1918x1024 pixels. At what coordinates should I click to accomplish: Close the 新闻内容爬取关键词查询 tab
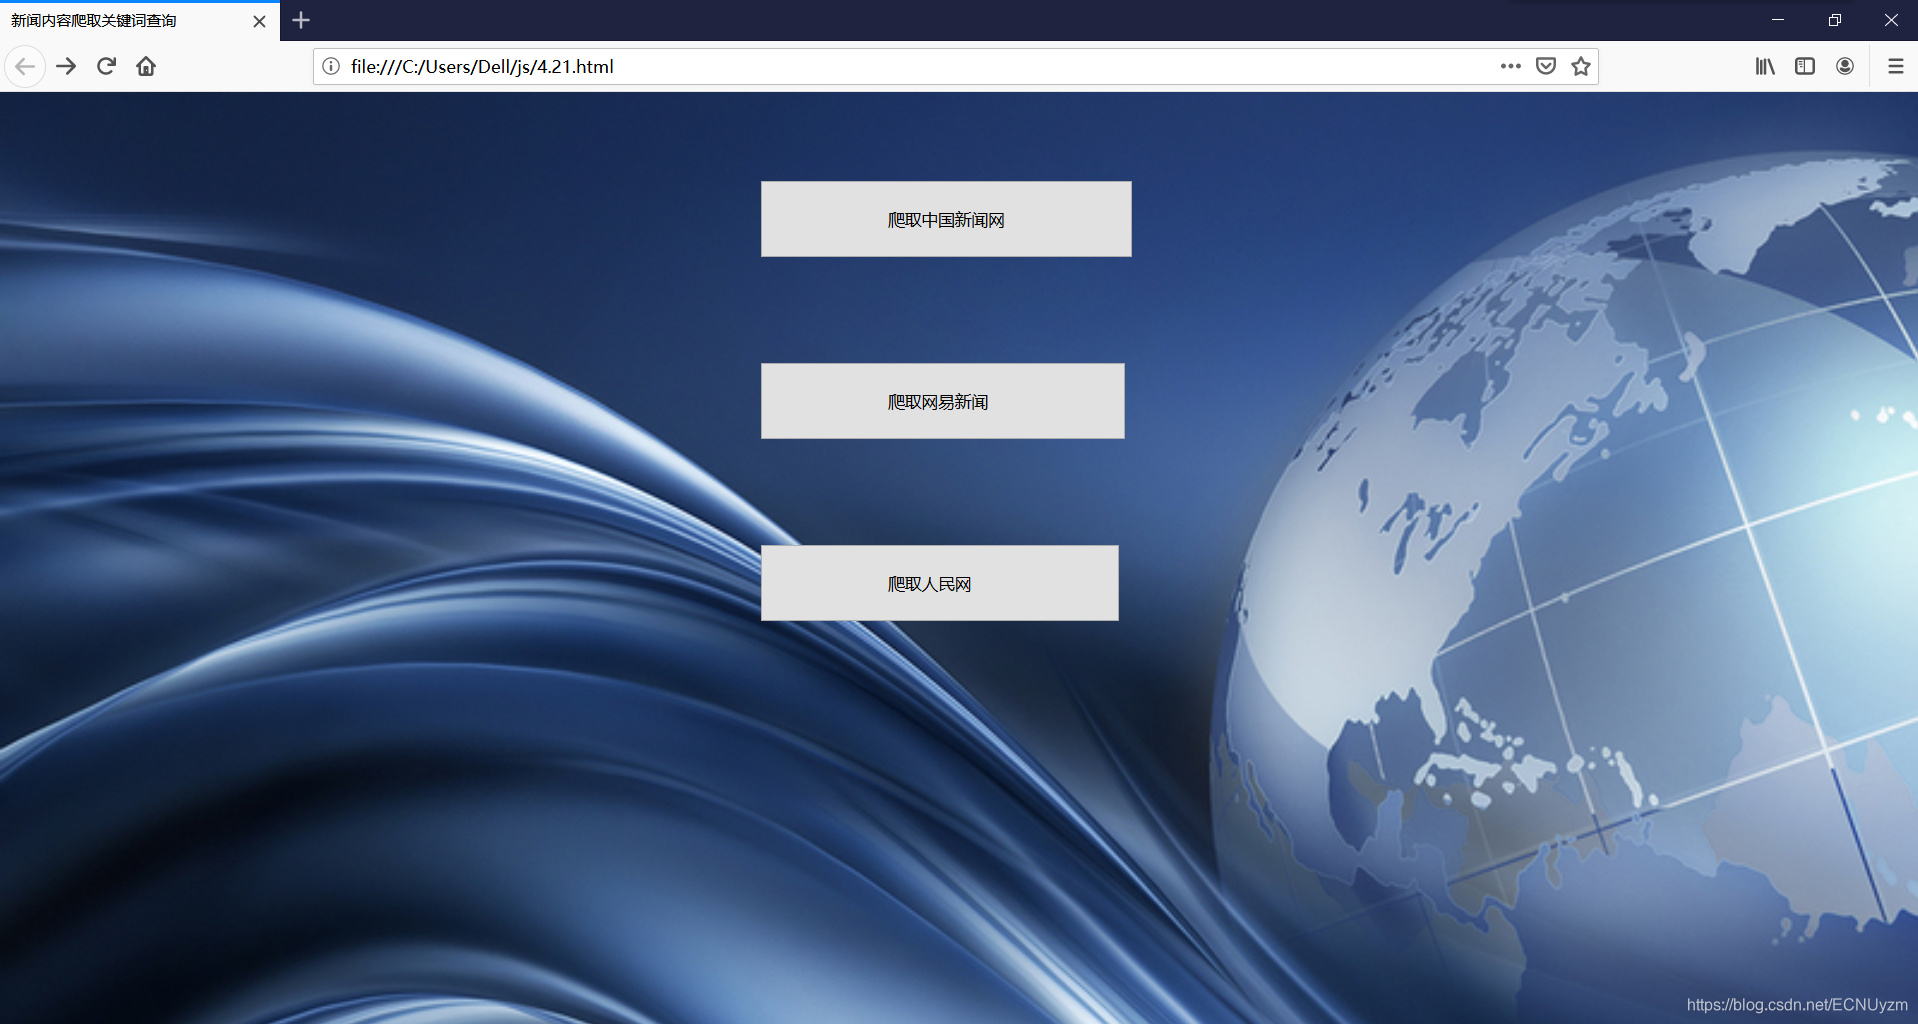(x=259, y=21)
